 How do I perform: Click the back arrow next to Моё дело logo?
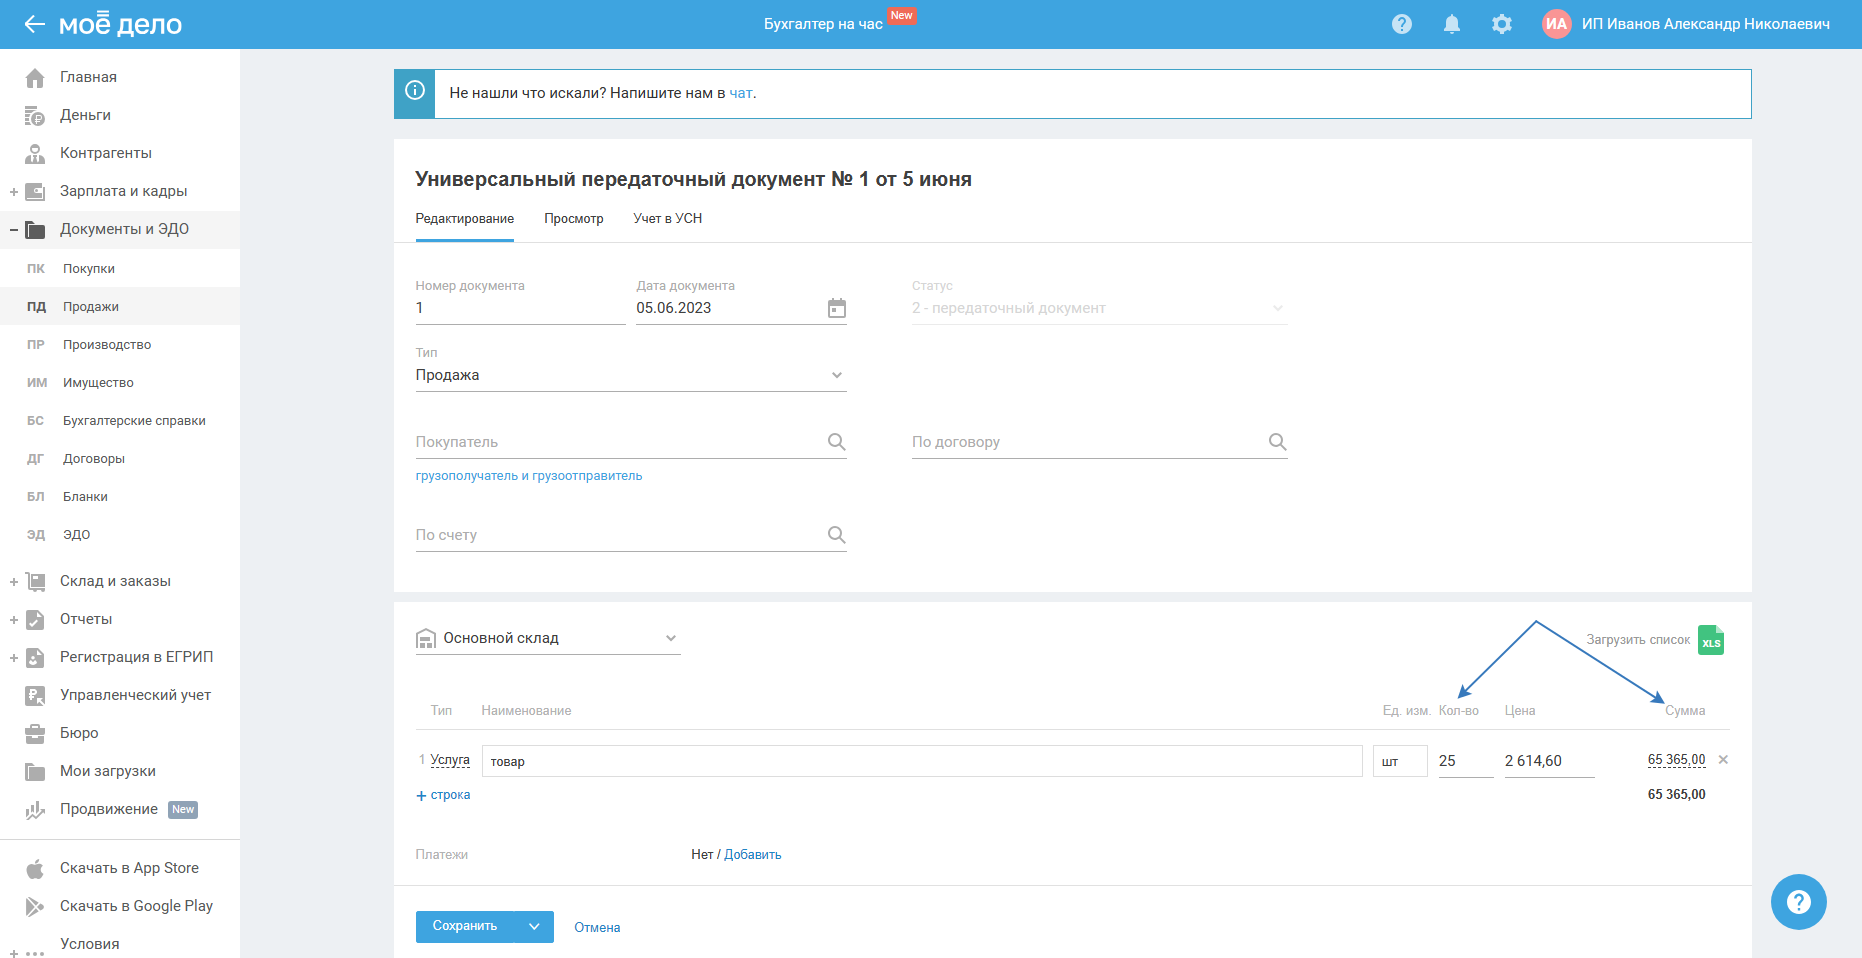tap(35, 24)
